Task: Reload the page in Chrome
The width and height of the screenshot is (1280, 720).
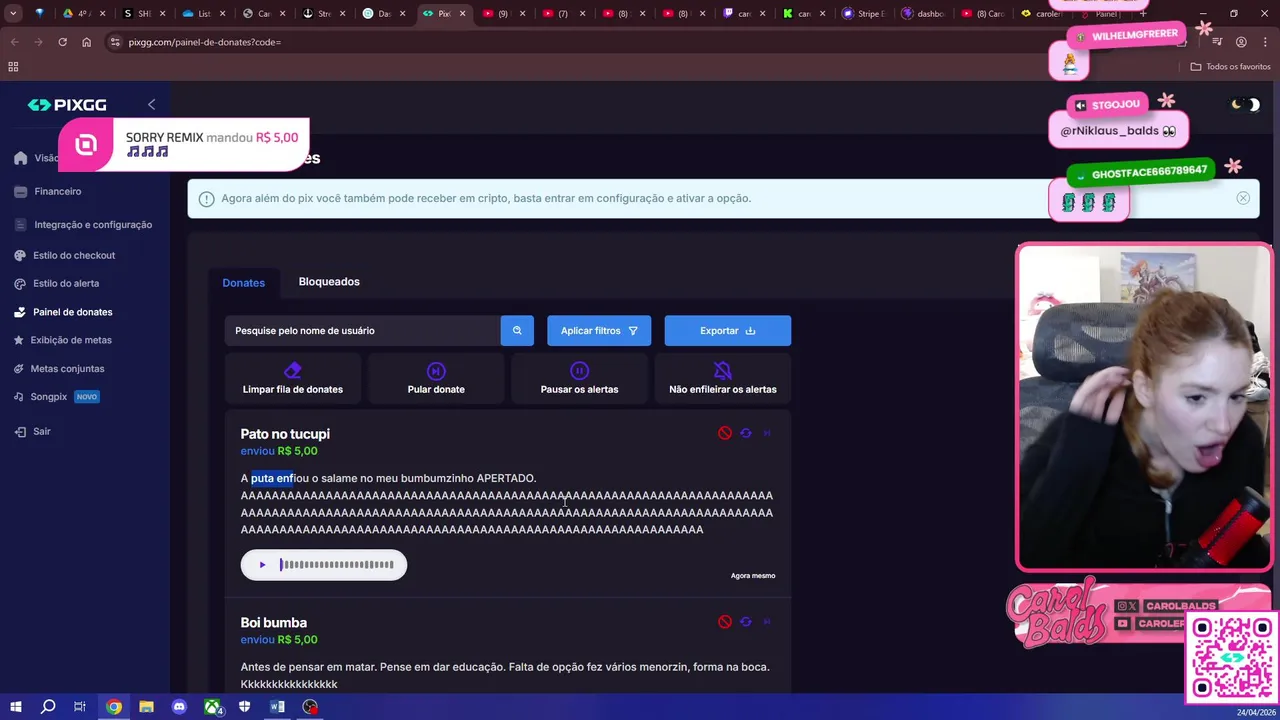Action: tap(62, 42)
